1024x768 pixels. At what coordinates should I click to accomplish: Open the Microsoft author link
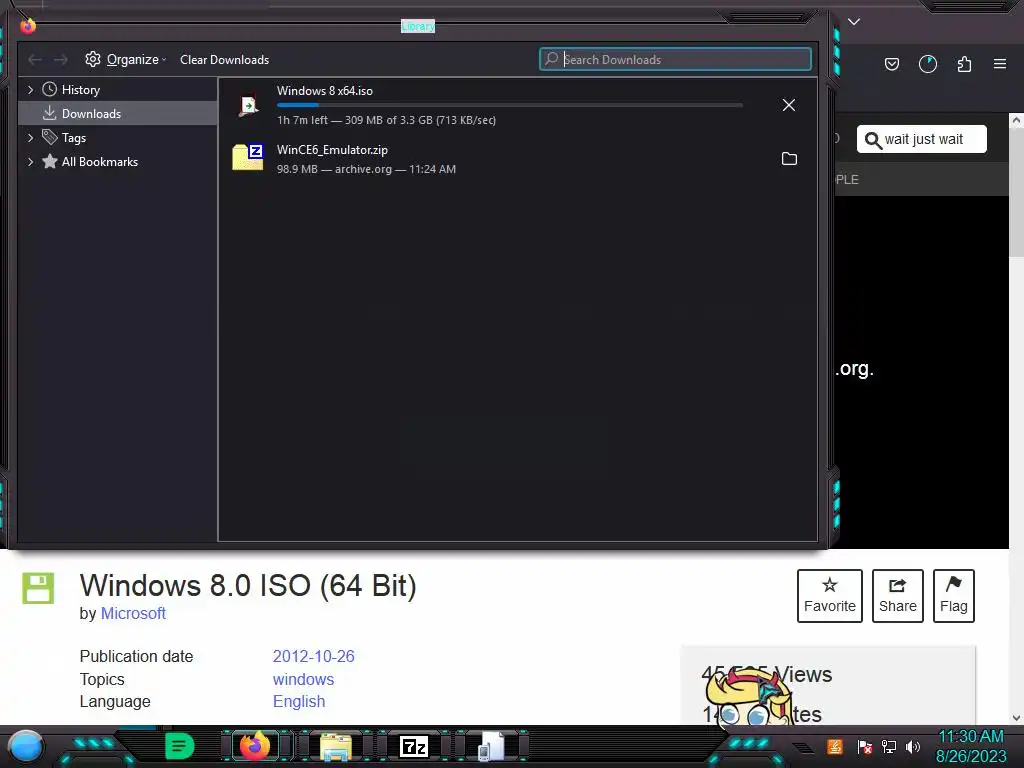[133, 613]
